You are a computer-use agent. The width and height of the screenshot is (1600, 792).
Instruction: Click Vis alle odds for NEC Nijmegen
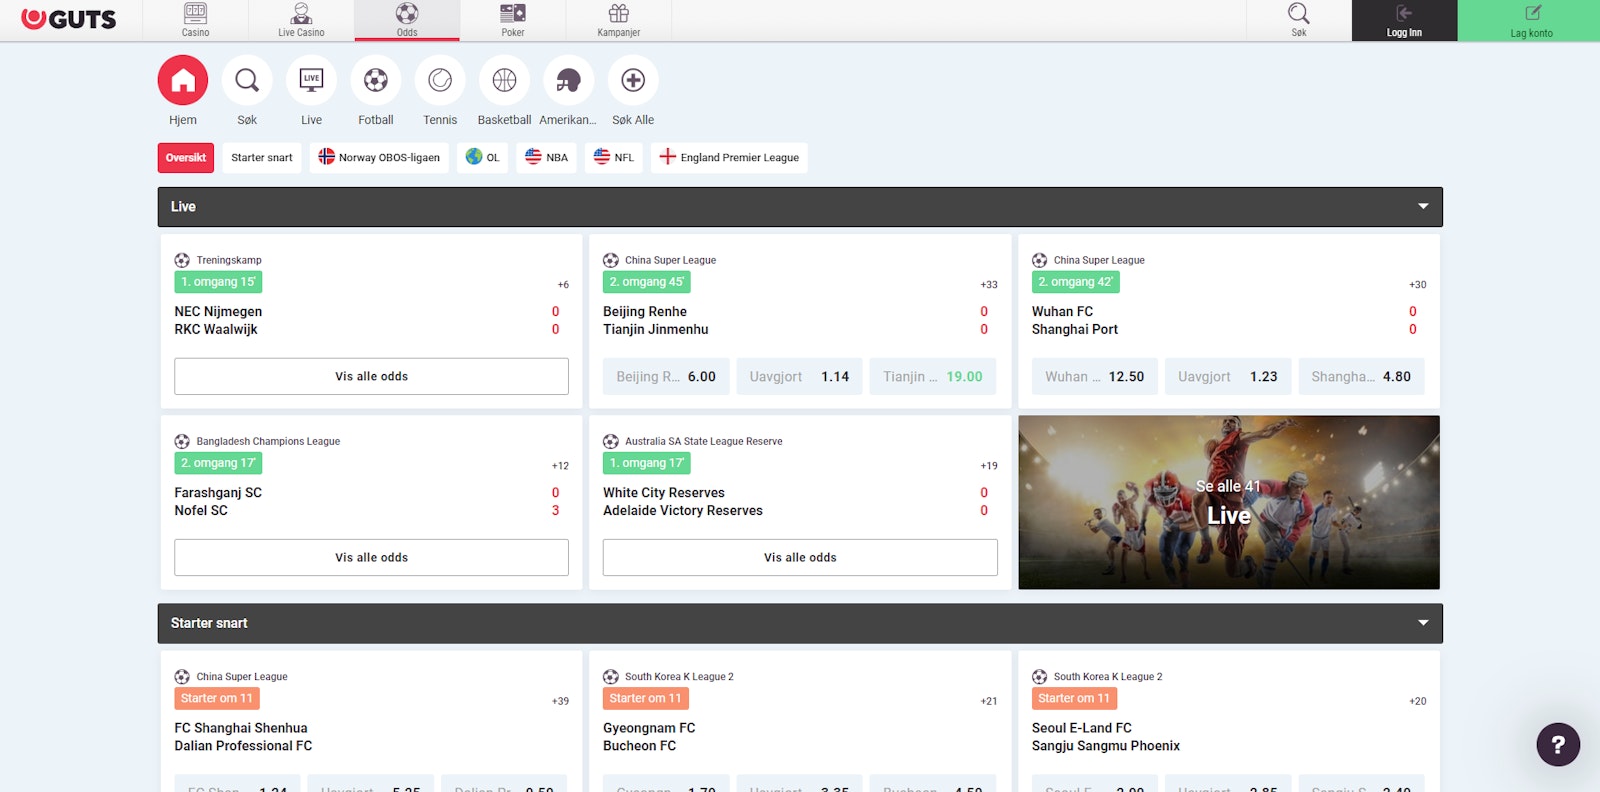371,376
